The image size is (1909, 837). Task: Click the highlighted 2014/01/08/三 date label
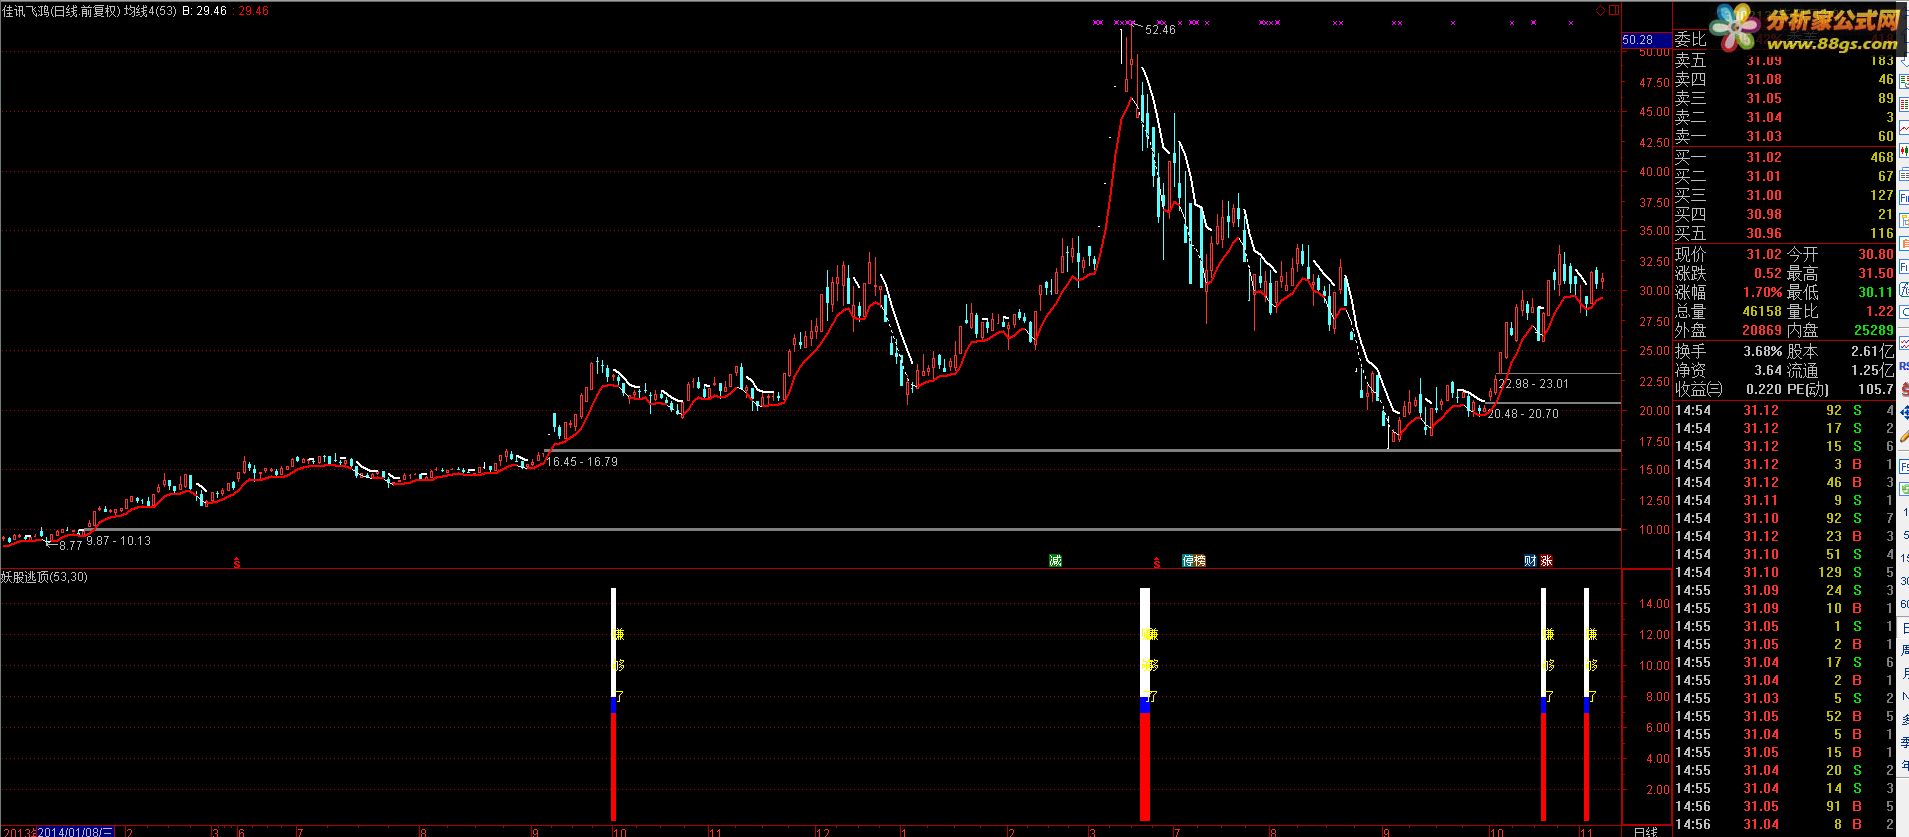click(x=76, y=831)
